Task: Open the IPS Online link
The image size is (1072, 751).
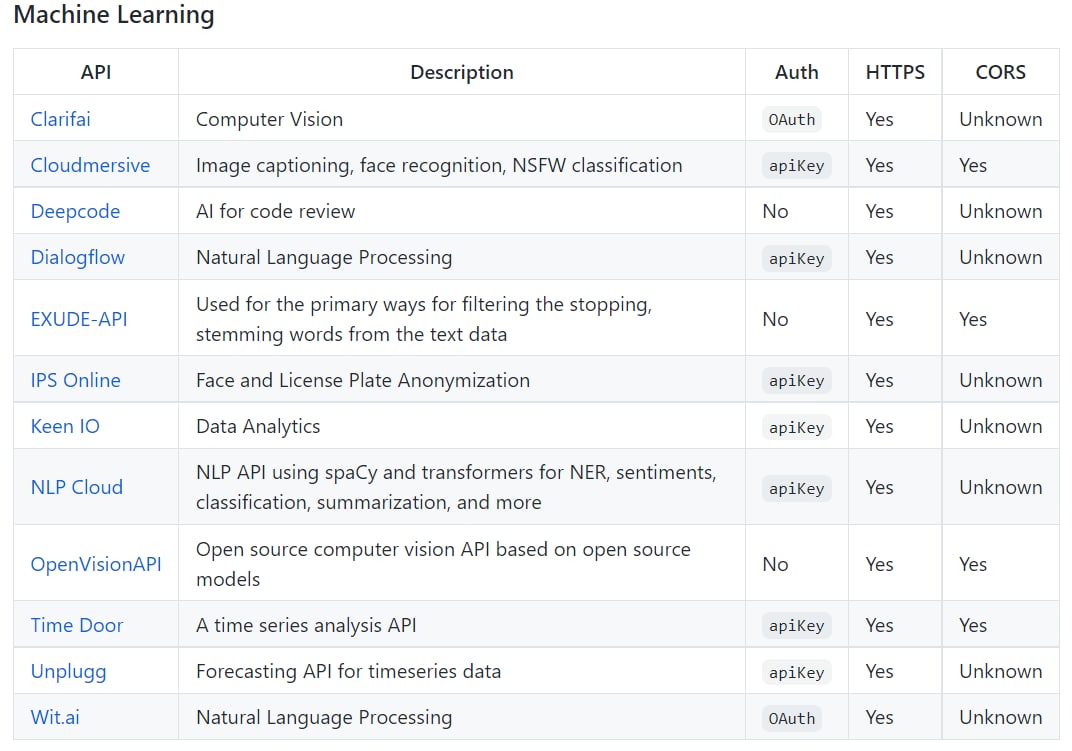Action: 75,380
